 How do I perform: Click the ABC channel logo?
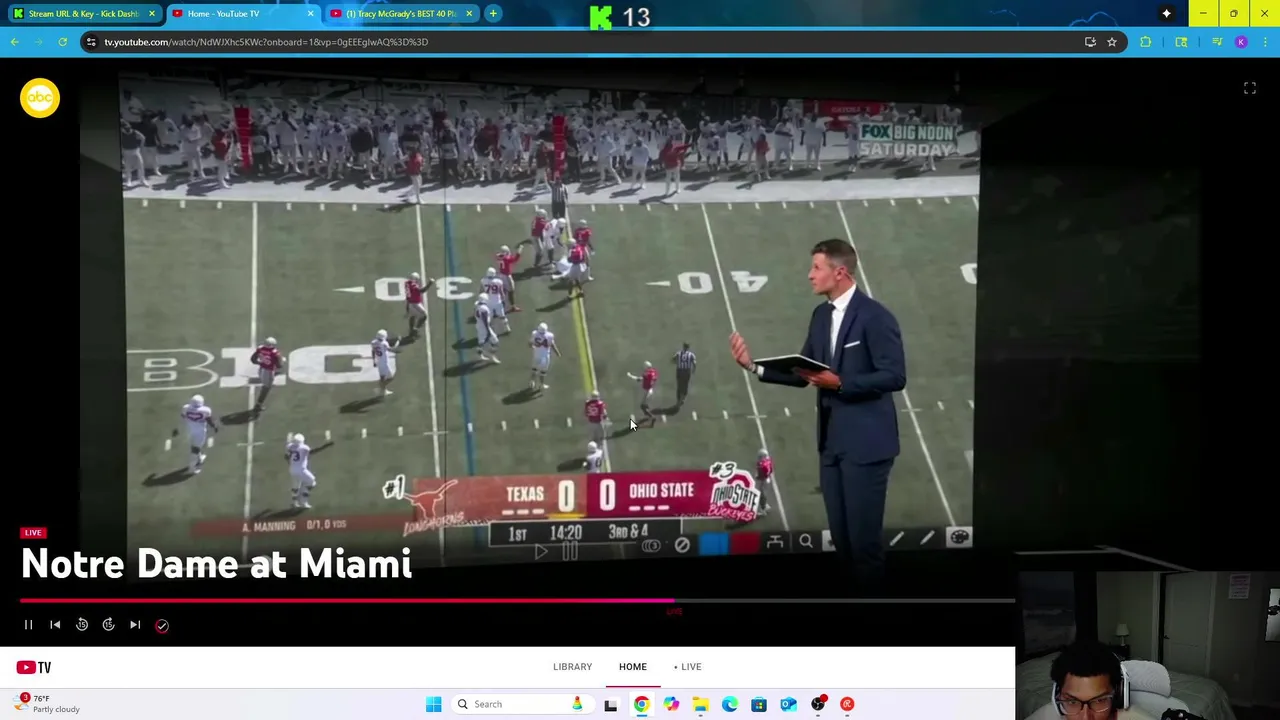pos(40,98)
